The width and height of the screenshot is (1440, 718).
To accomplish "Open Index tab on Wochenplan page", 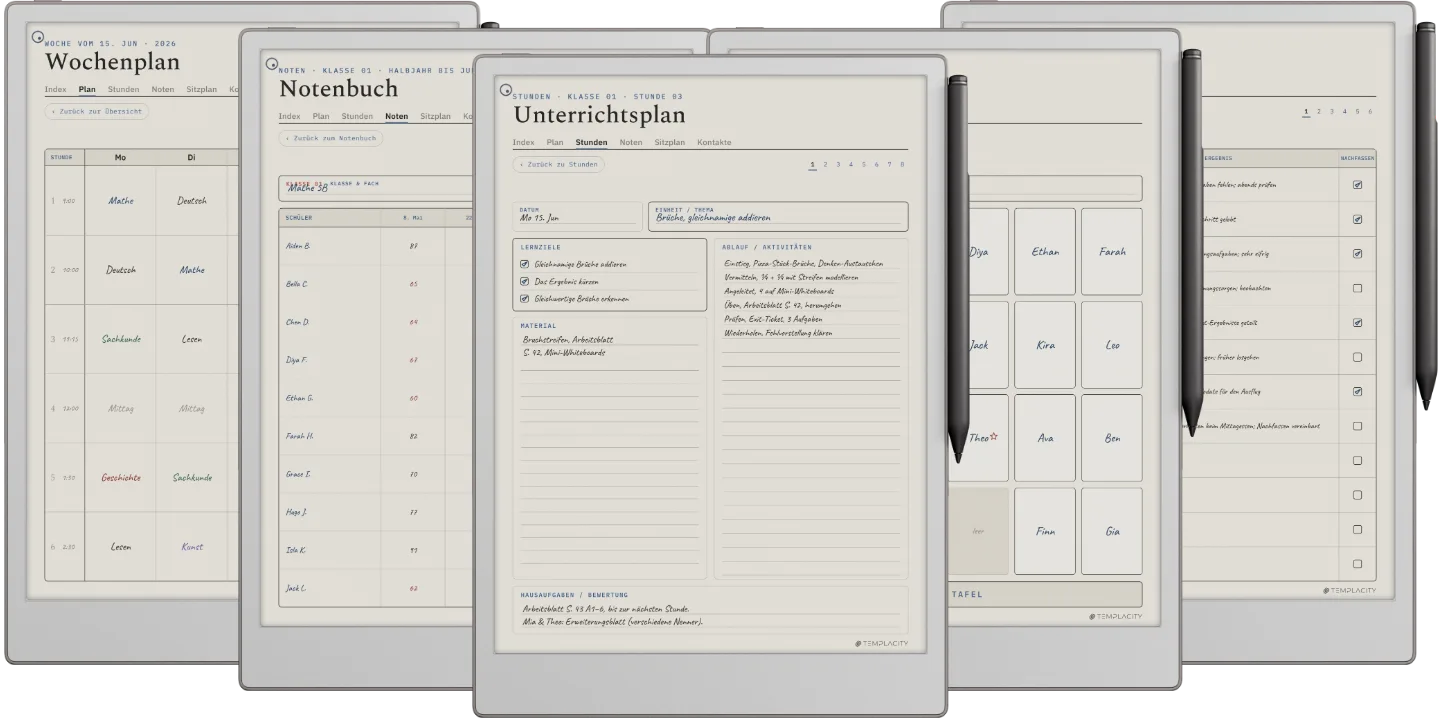I will coord(56,89).
